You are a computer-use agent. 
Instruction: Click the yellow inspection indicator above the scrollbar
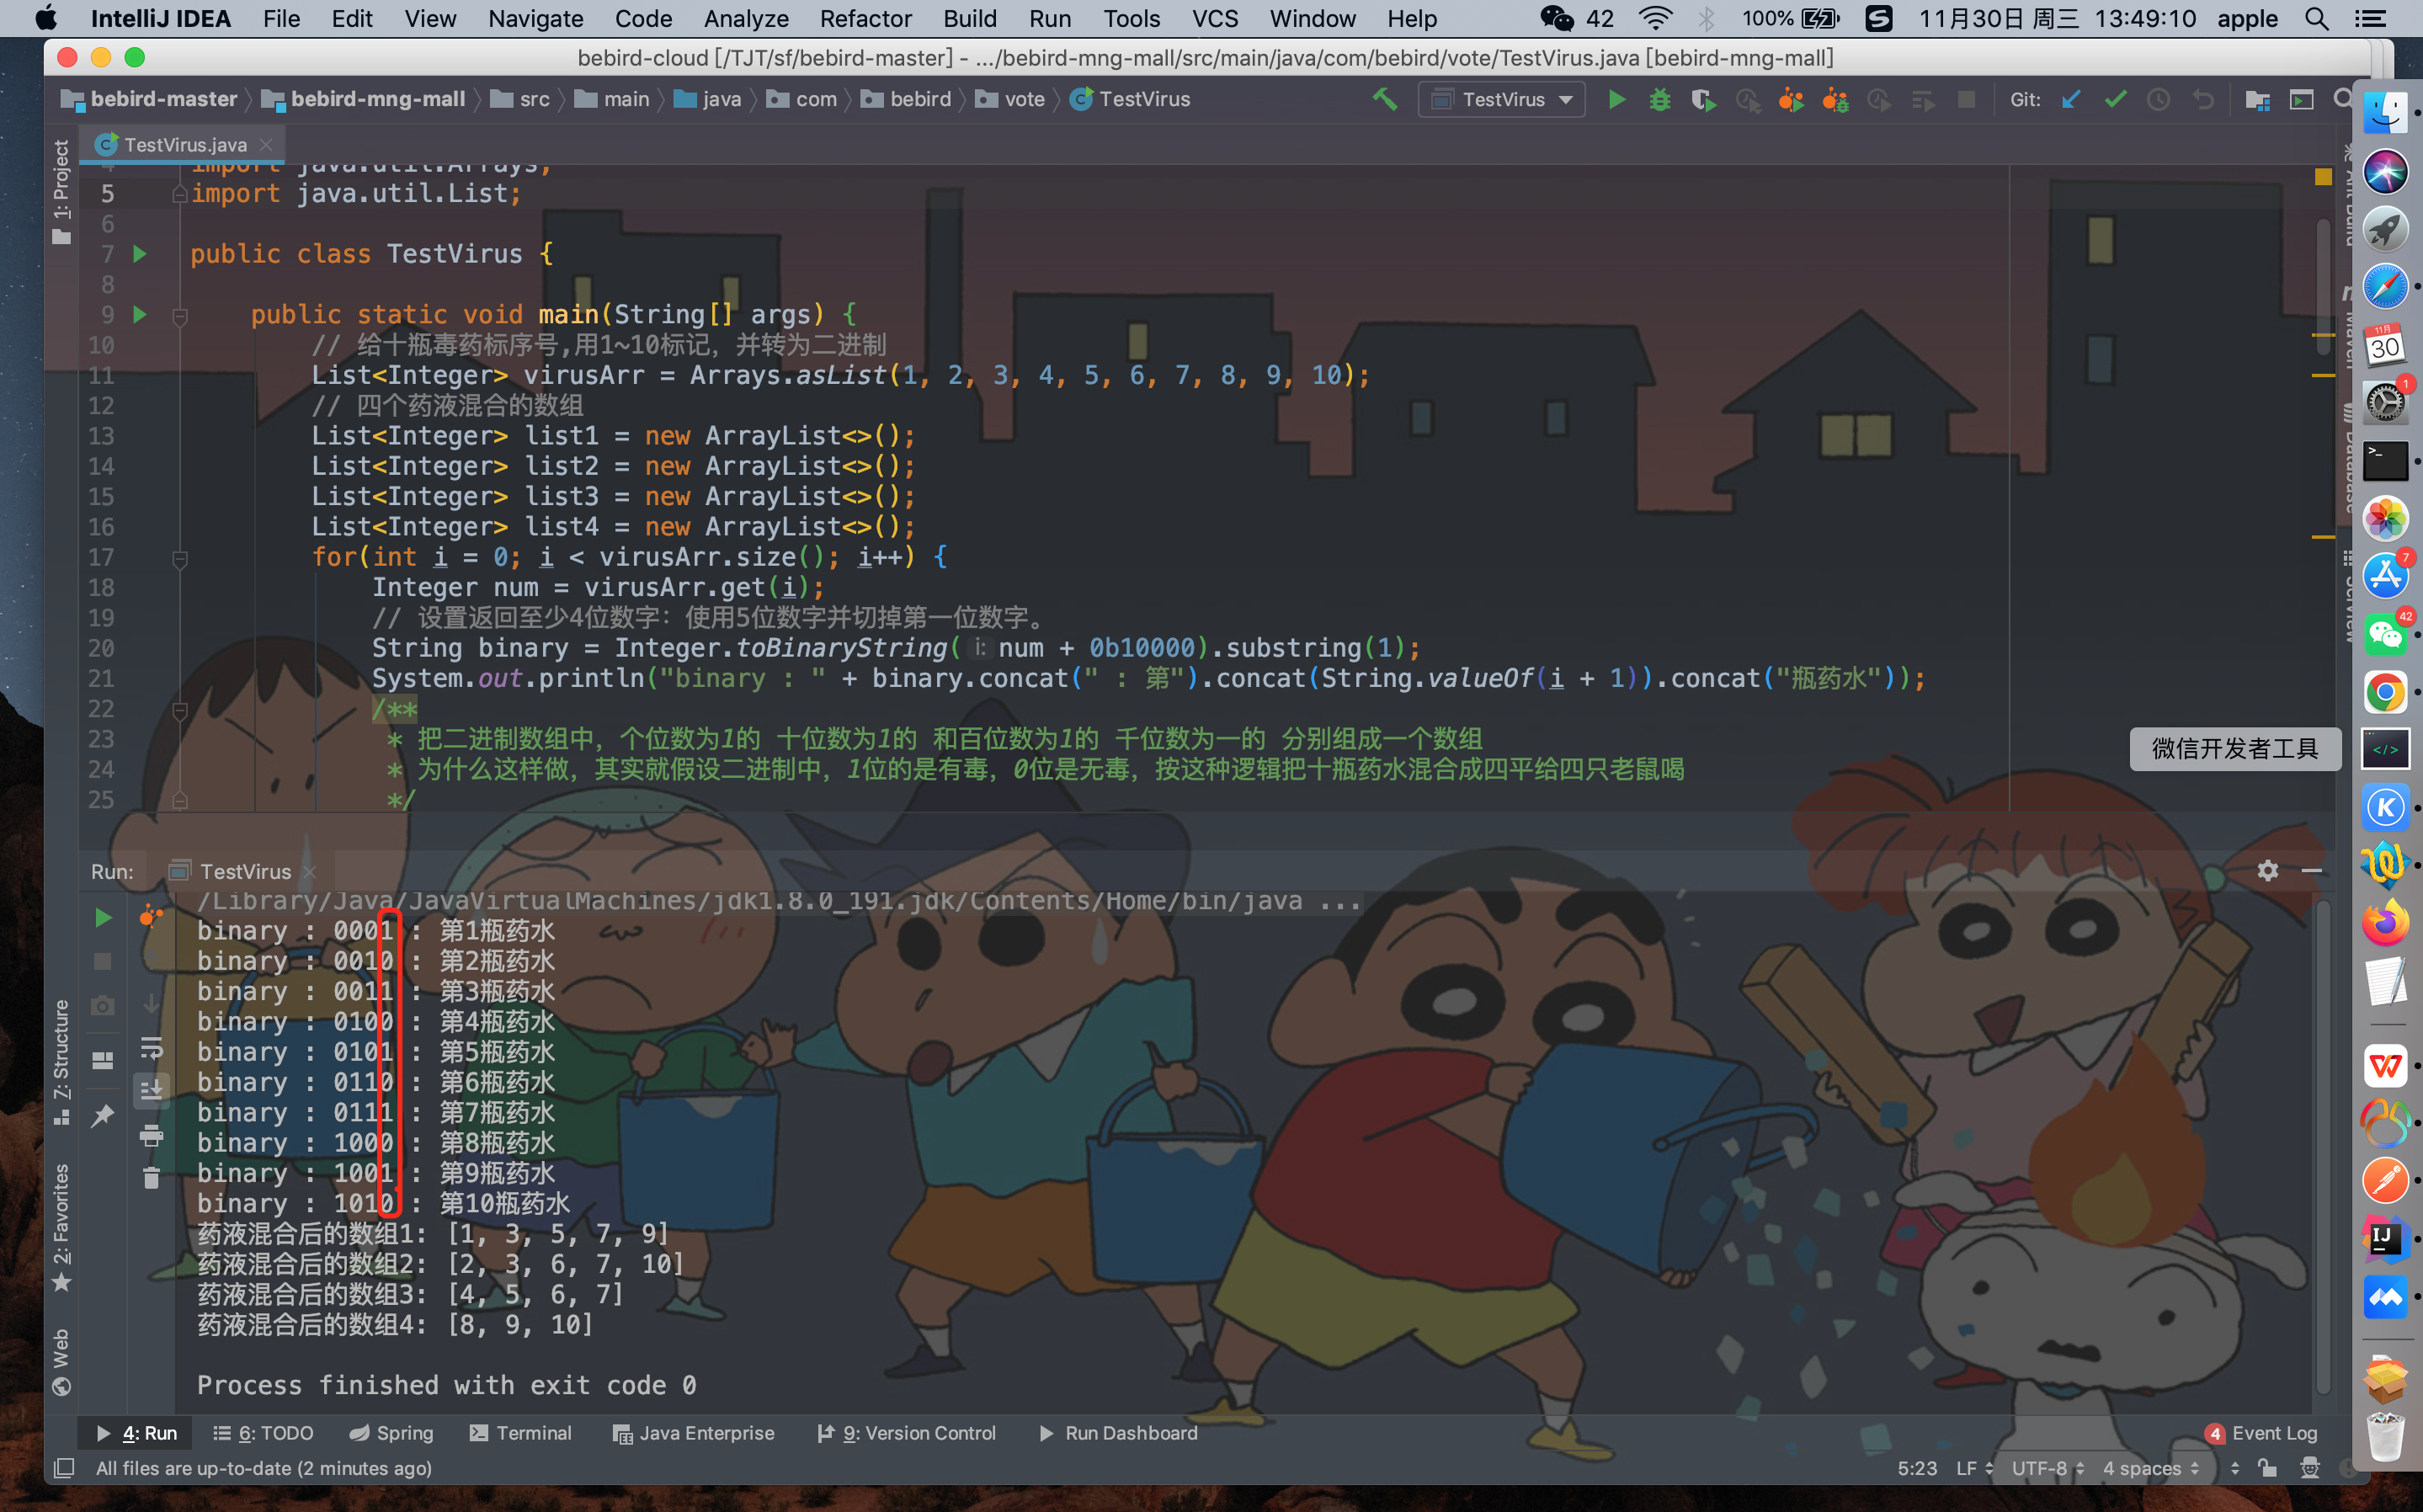2323,177
